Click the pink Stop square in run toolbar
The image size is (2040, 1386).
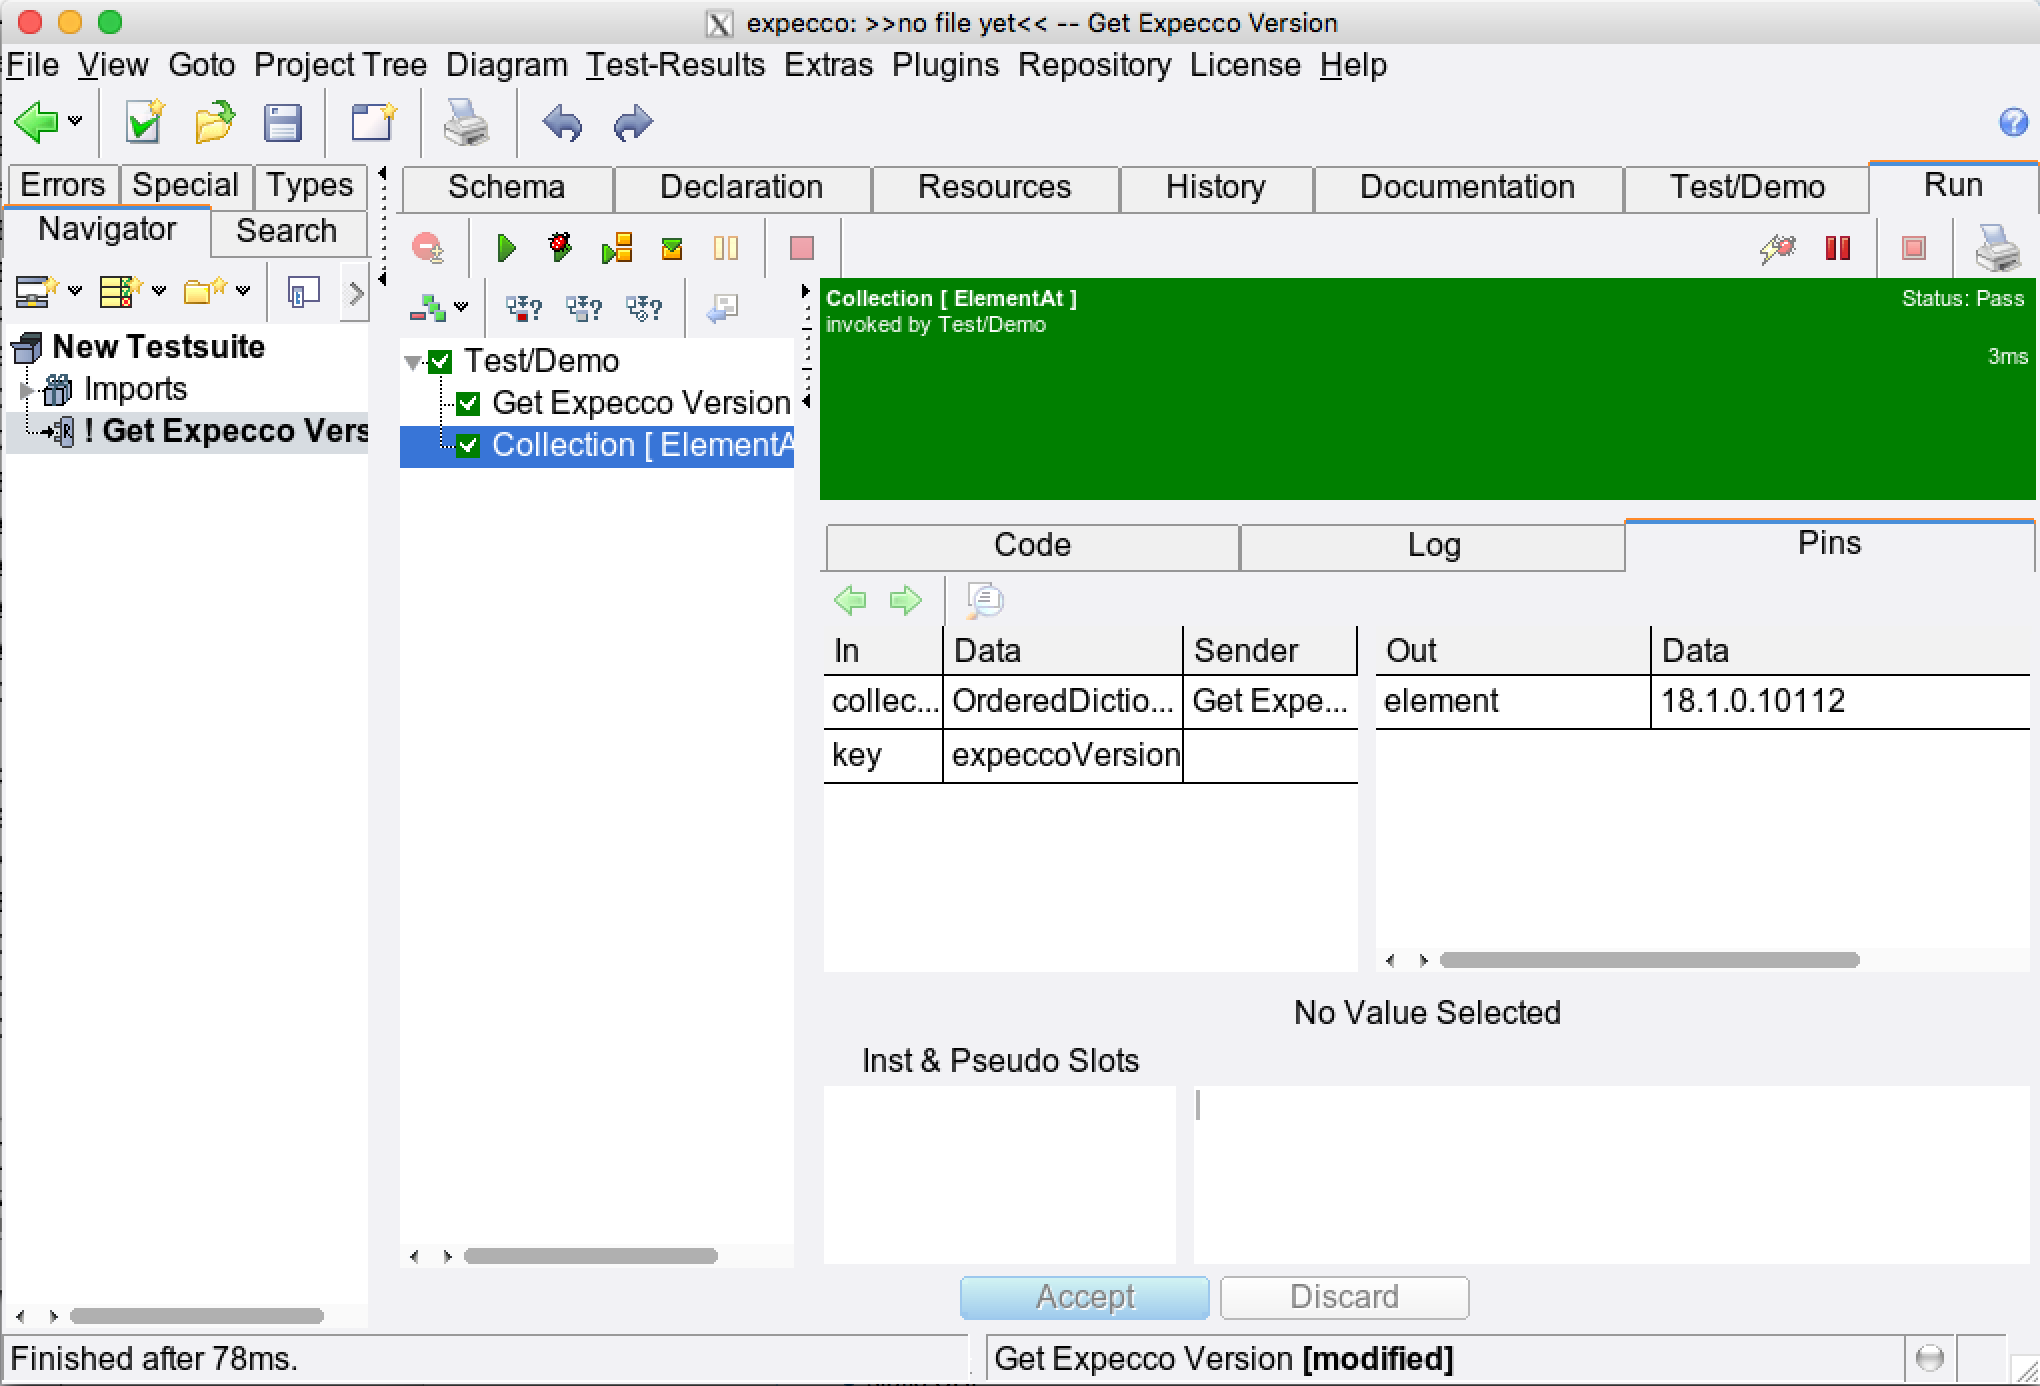(x=801, y=248)
